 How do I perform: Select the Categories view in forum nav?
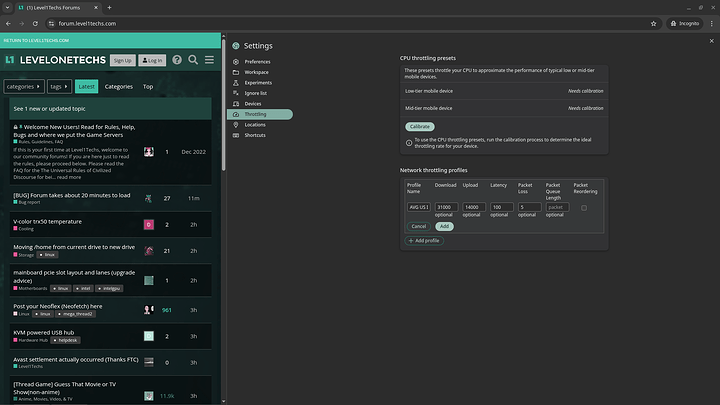[118, 87]
